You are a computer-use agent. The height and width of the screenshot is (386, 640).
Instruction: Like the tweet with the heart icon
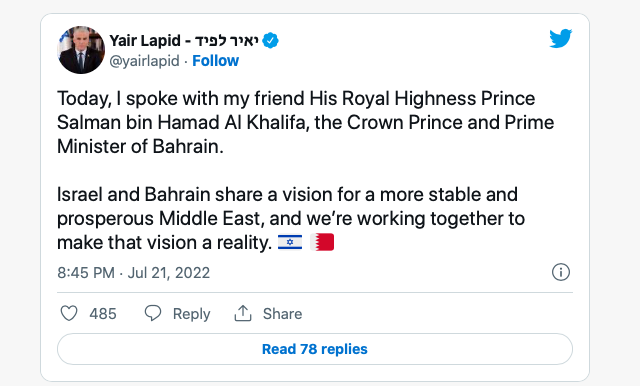[69, 313]
